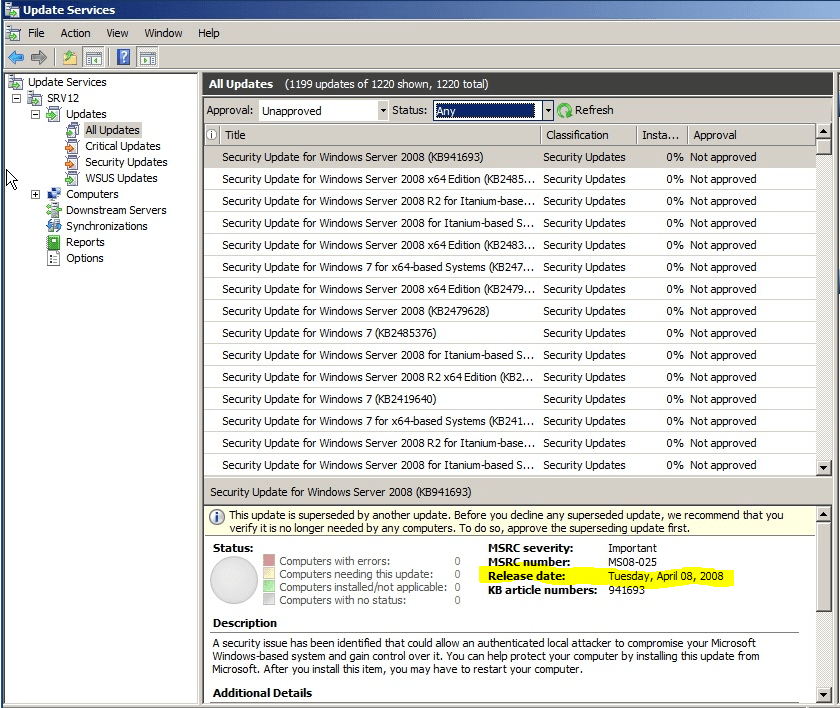Image resolution: width=840 pixels, height=708 pixels.
Task: Click the Update Services root node icon
Action: (x=16, y=82)
